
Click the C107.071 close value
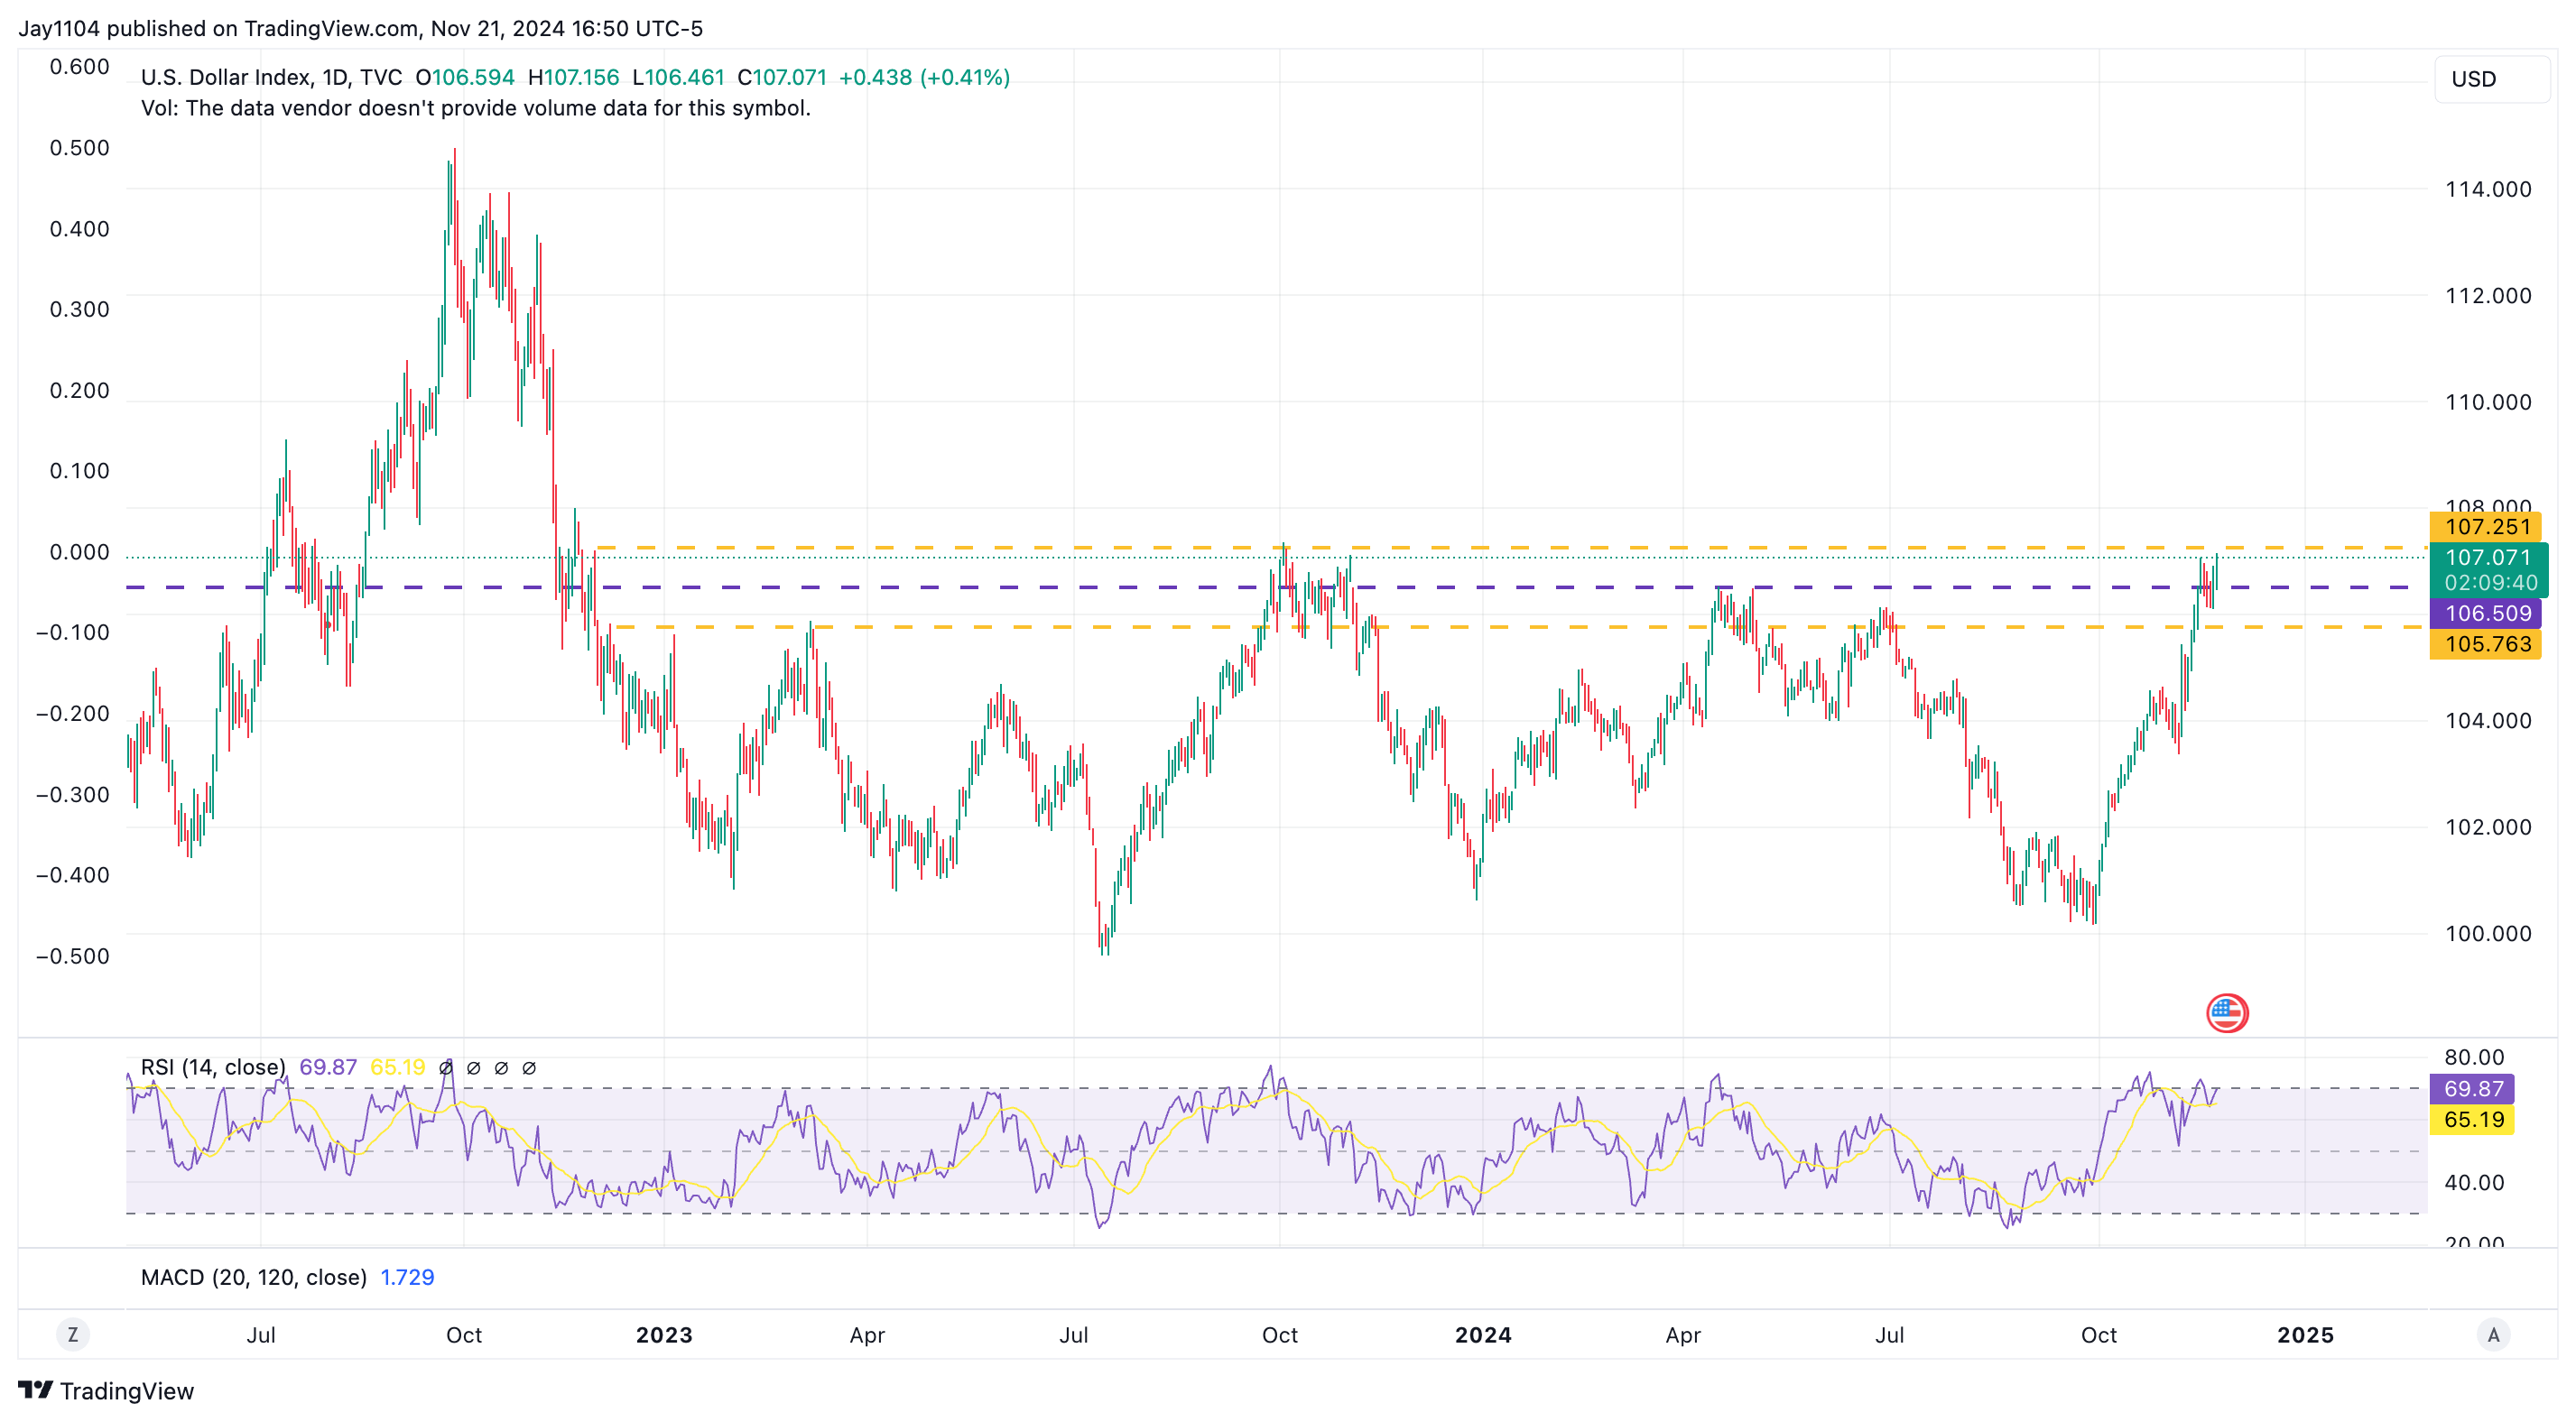click(782, 77)
